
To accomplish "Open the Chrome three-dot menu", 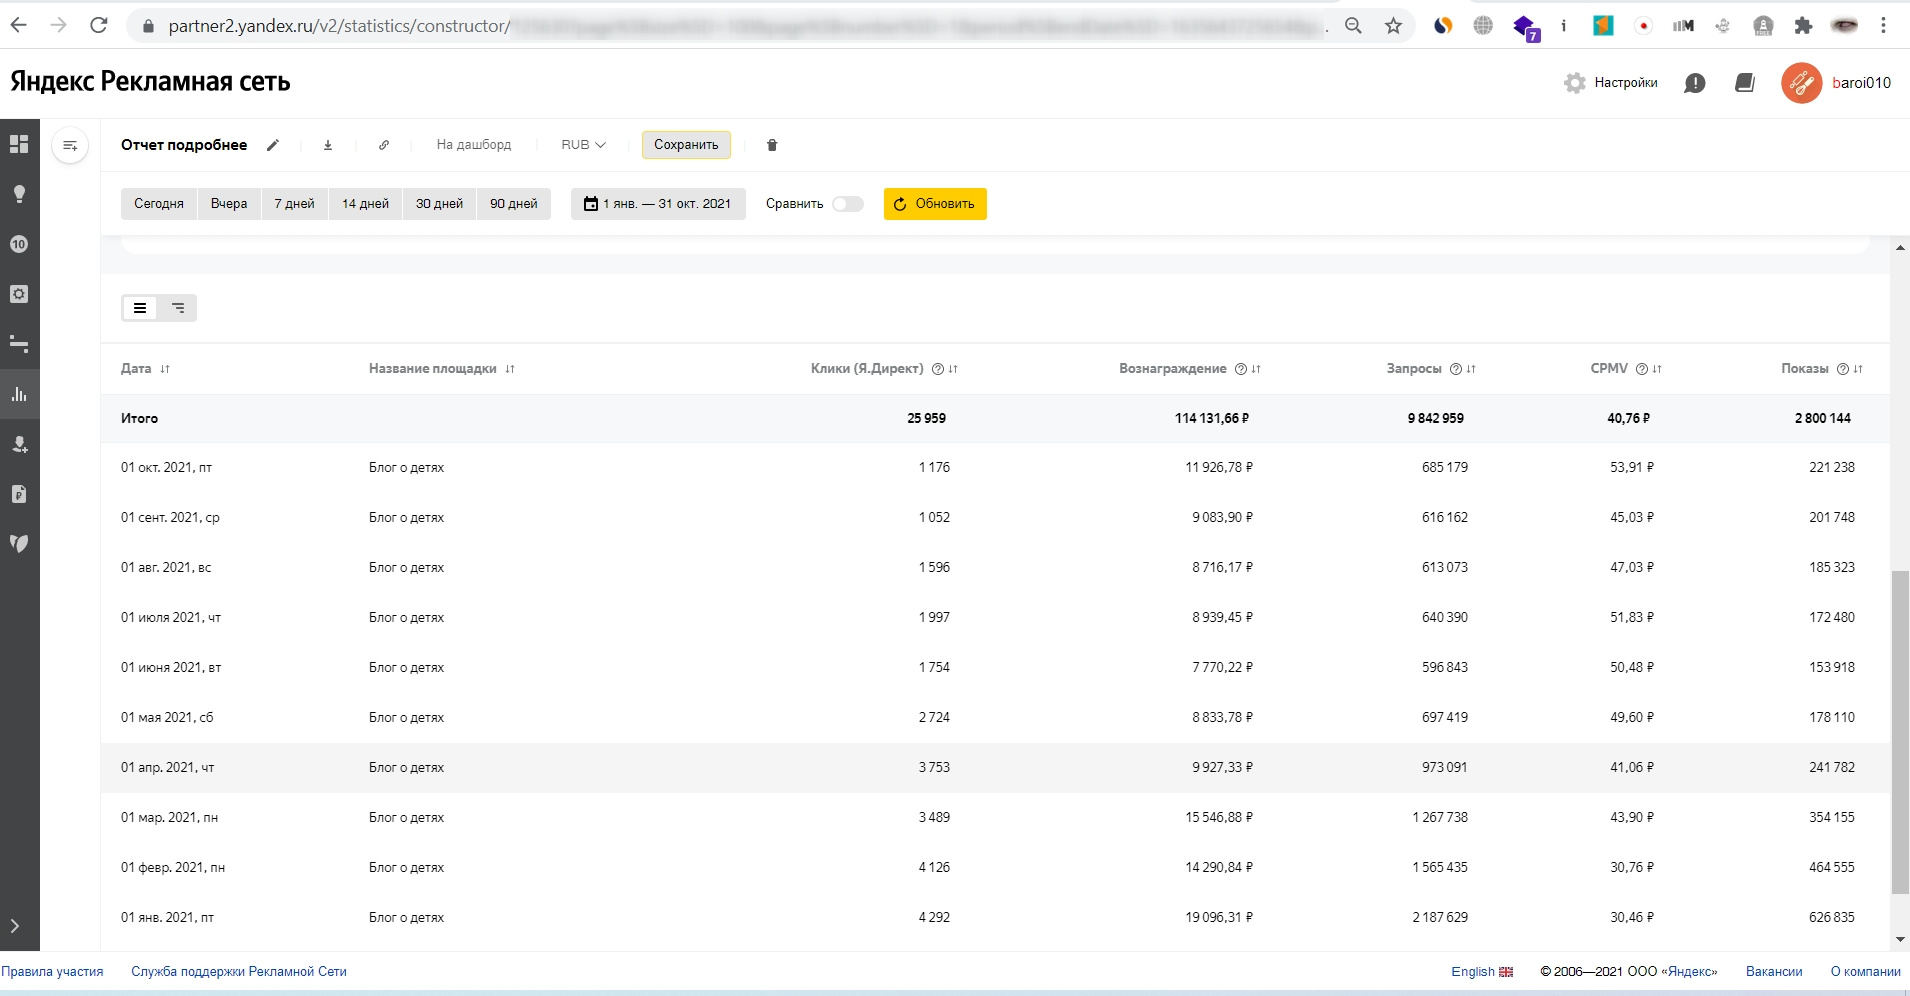I will pyautogui.click(x=1883, y=26).
